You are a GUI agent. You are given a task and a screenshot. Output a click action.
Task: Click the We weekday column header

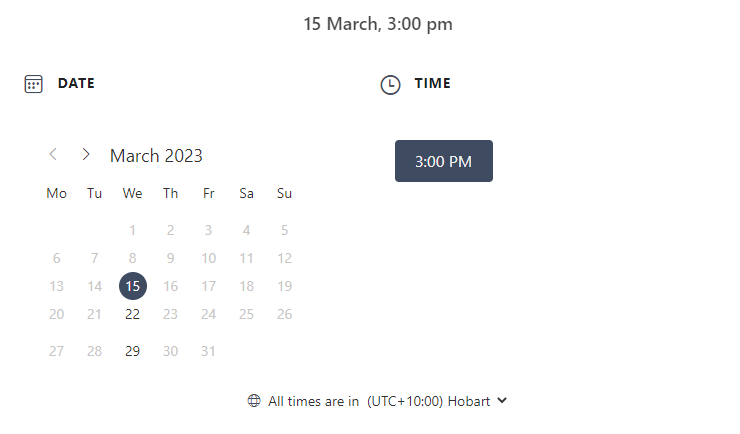coord(132,193)
